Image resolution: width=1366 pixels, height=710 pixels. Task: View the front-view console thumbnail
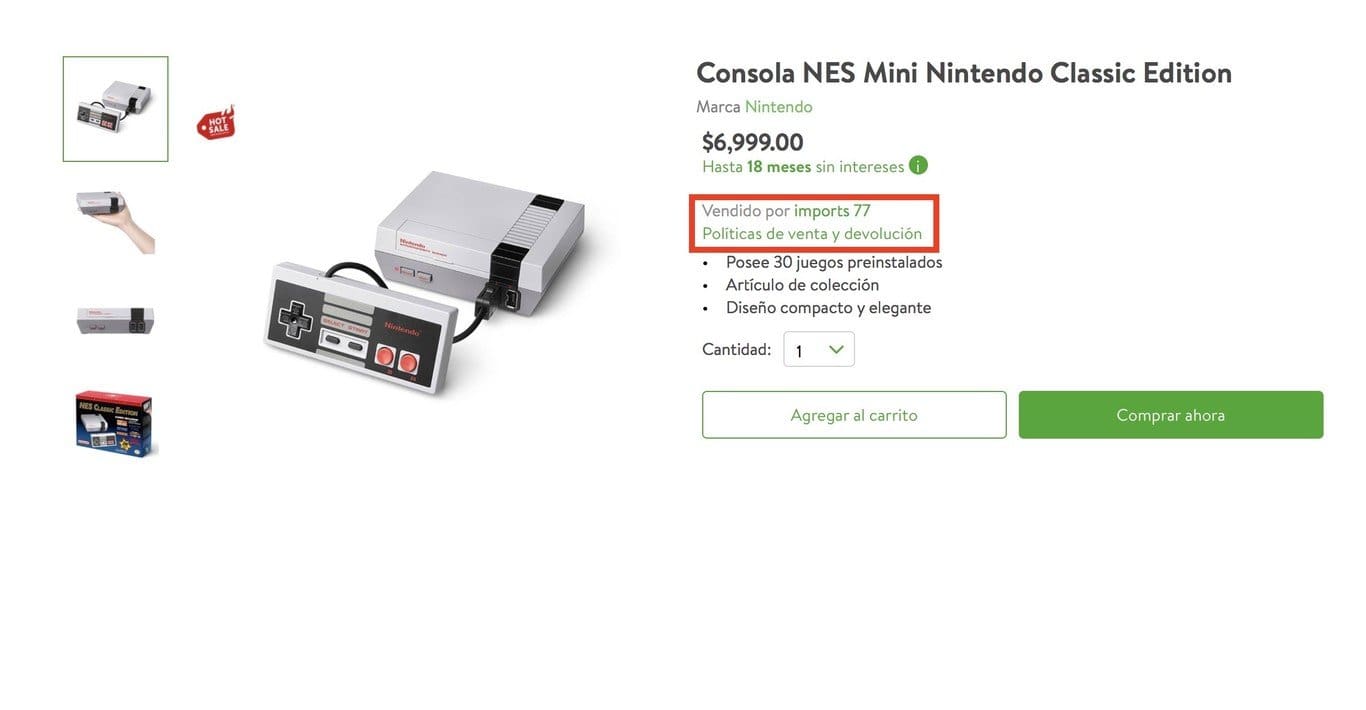click(116, 320)
